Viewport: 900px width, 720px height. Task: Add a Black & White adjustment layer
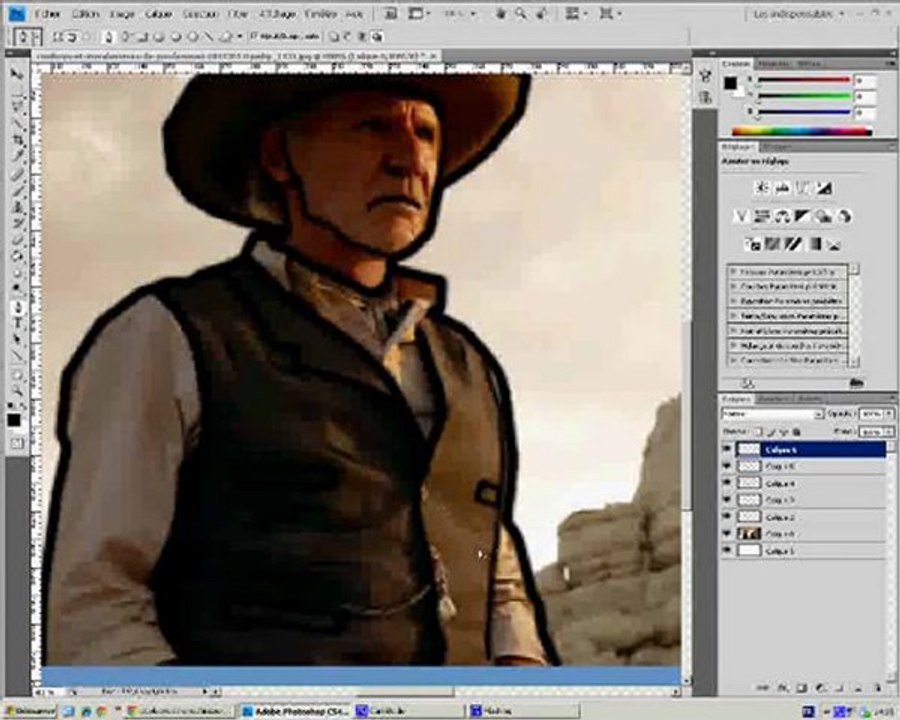(802, 216)
